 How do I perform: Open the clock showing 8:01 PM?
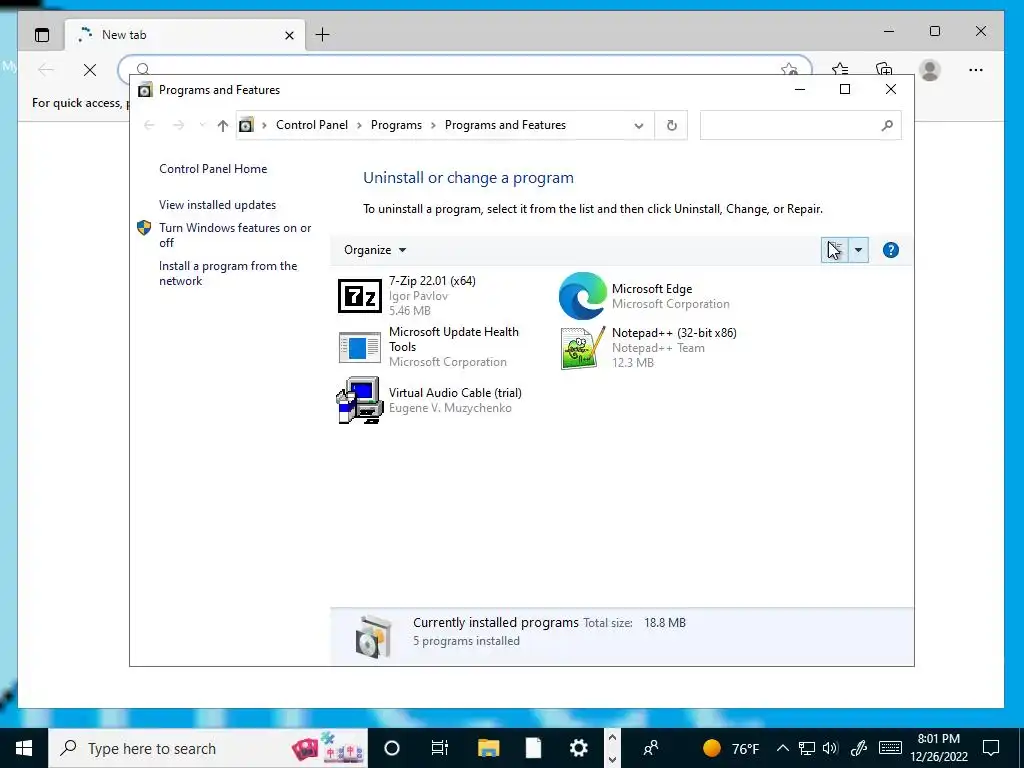pos(939,748)
